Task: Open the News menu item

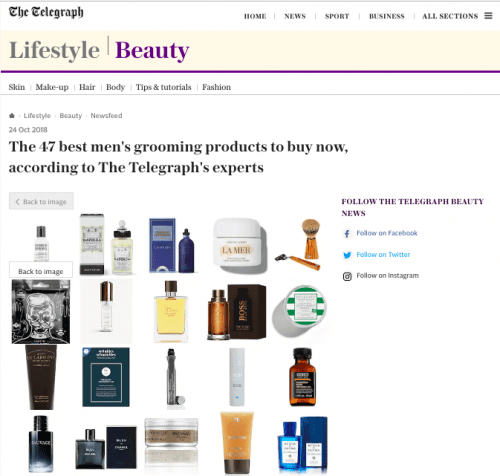Action: point(295,16)
